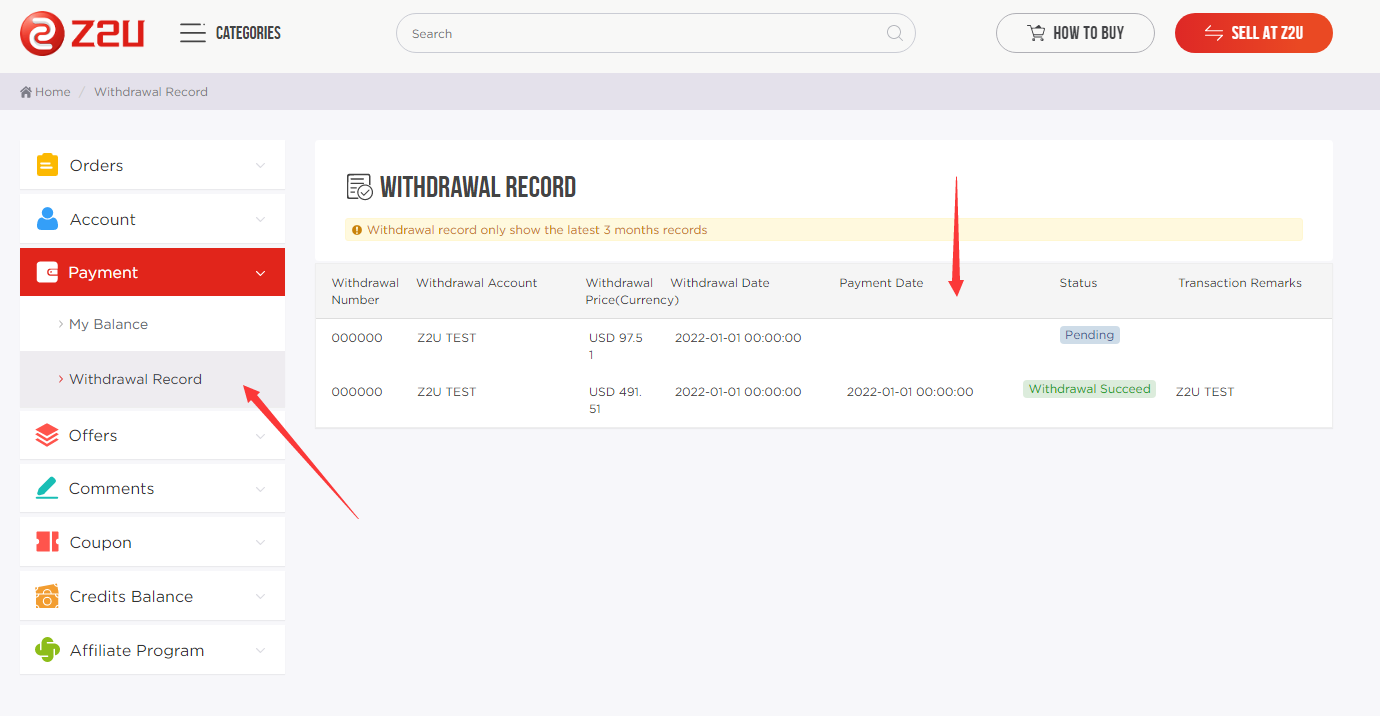The height and width of the screenshot is (716, 1380).
Task: Click the orange Credits Balance icon
Action: (47, 596)
